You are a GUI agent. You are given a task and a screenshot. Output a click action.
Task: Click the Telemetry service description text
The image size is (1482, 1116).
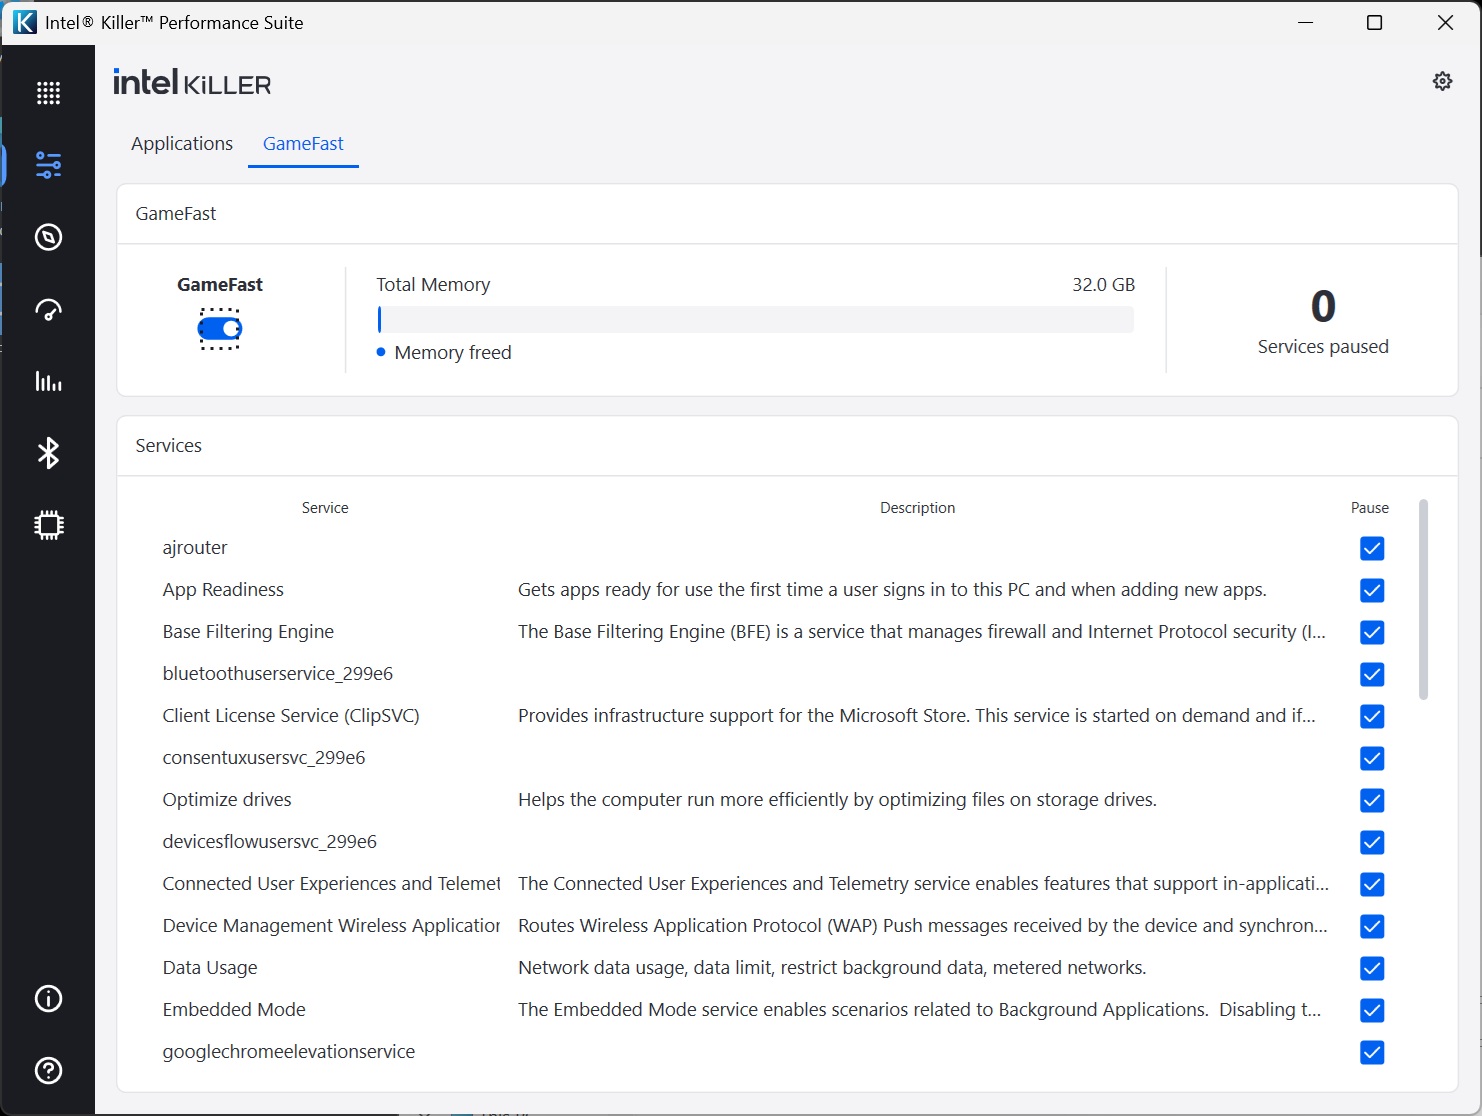click(x=924, y=884)
